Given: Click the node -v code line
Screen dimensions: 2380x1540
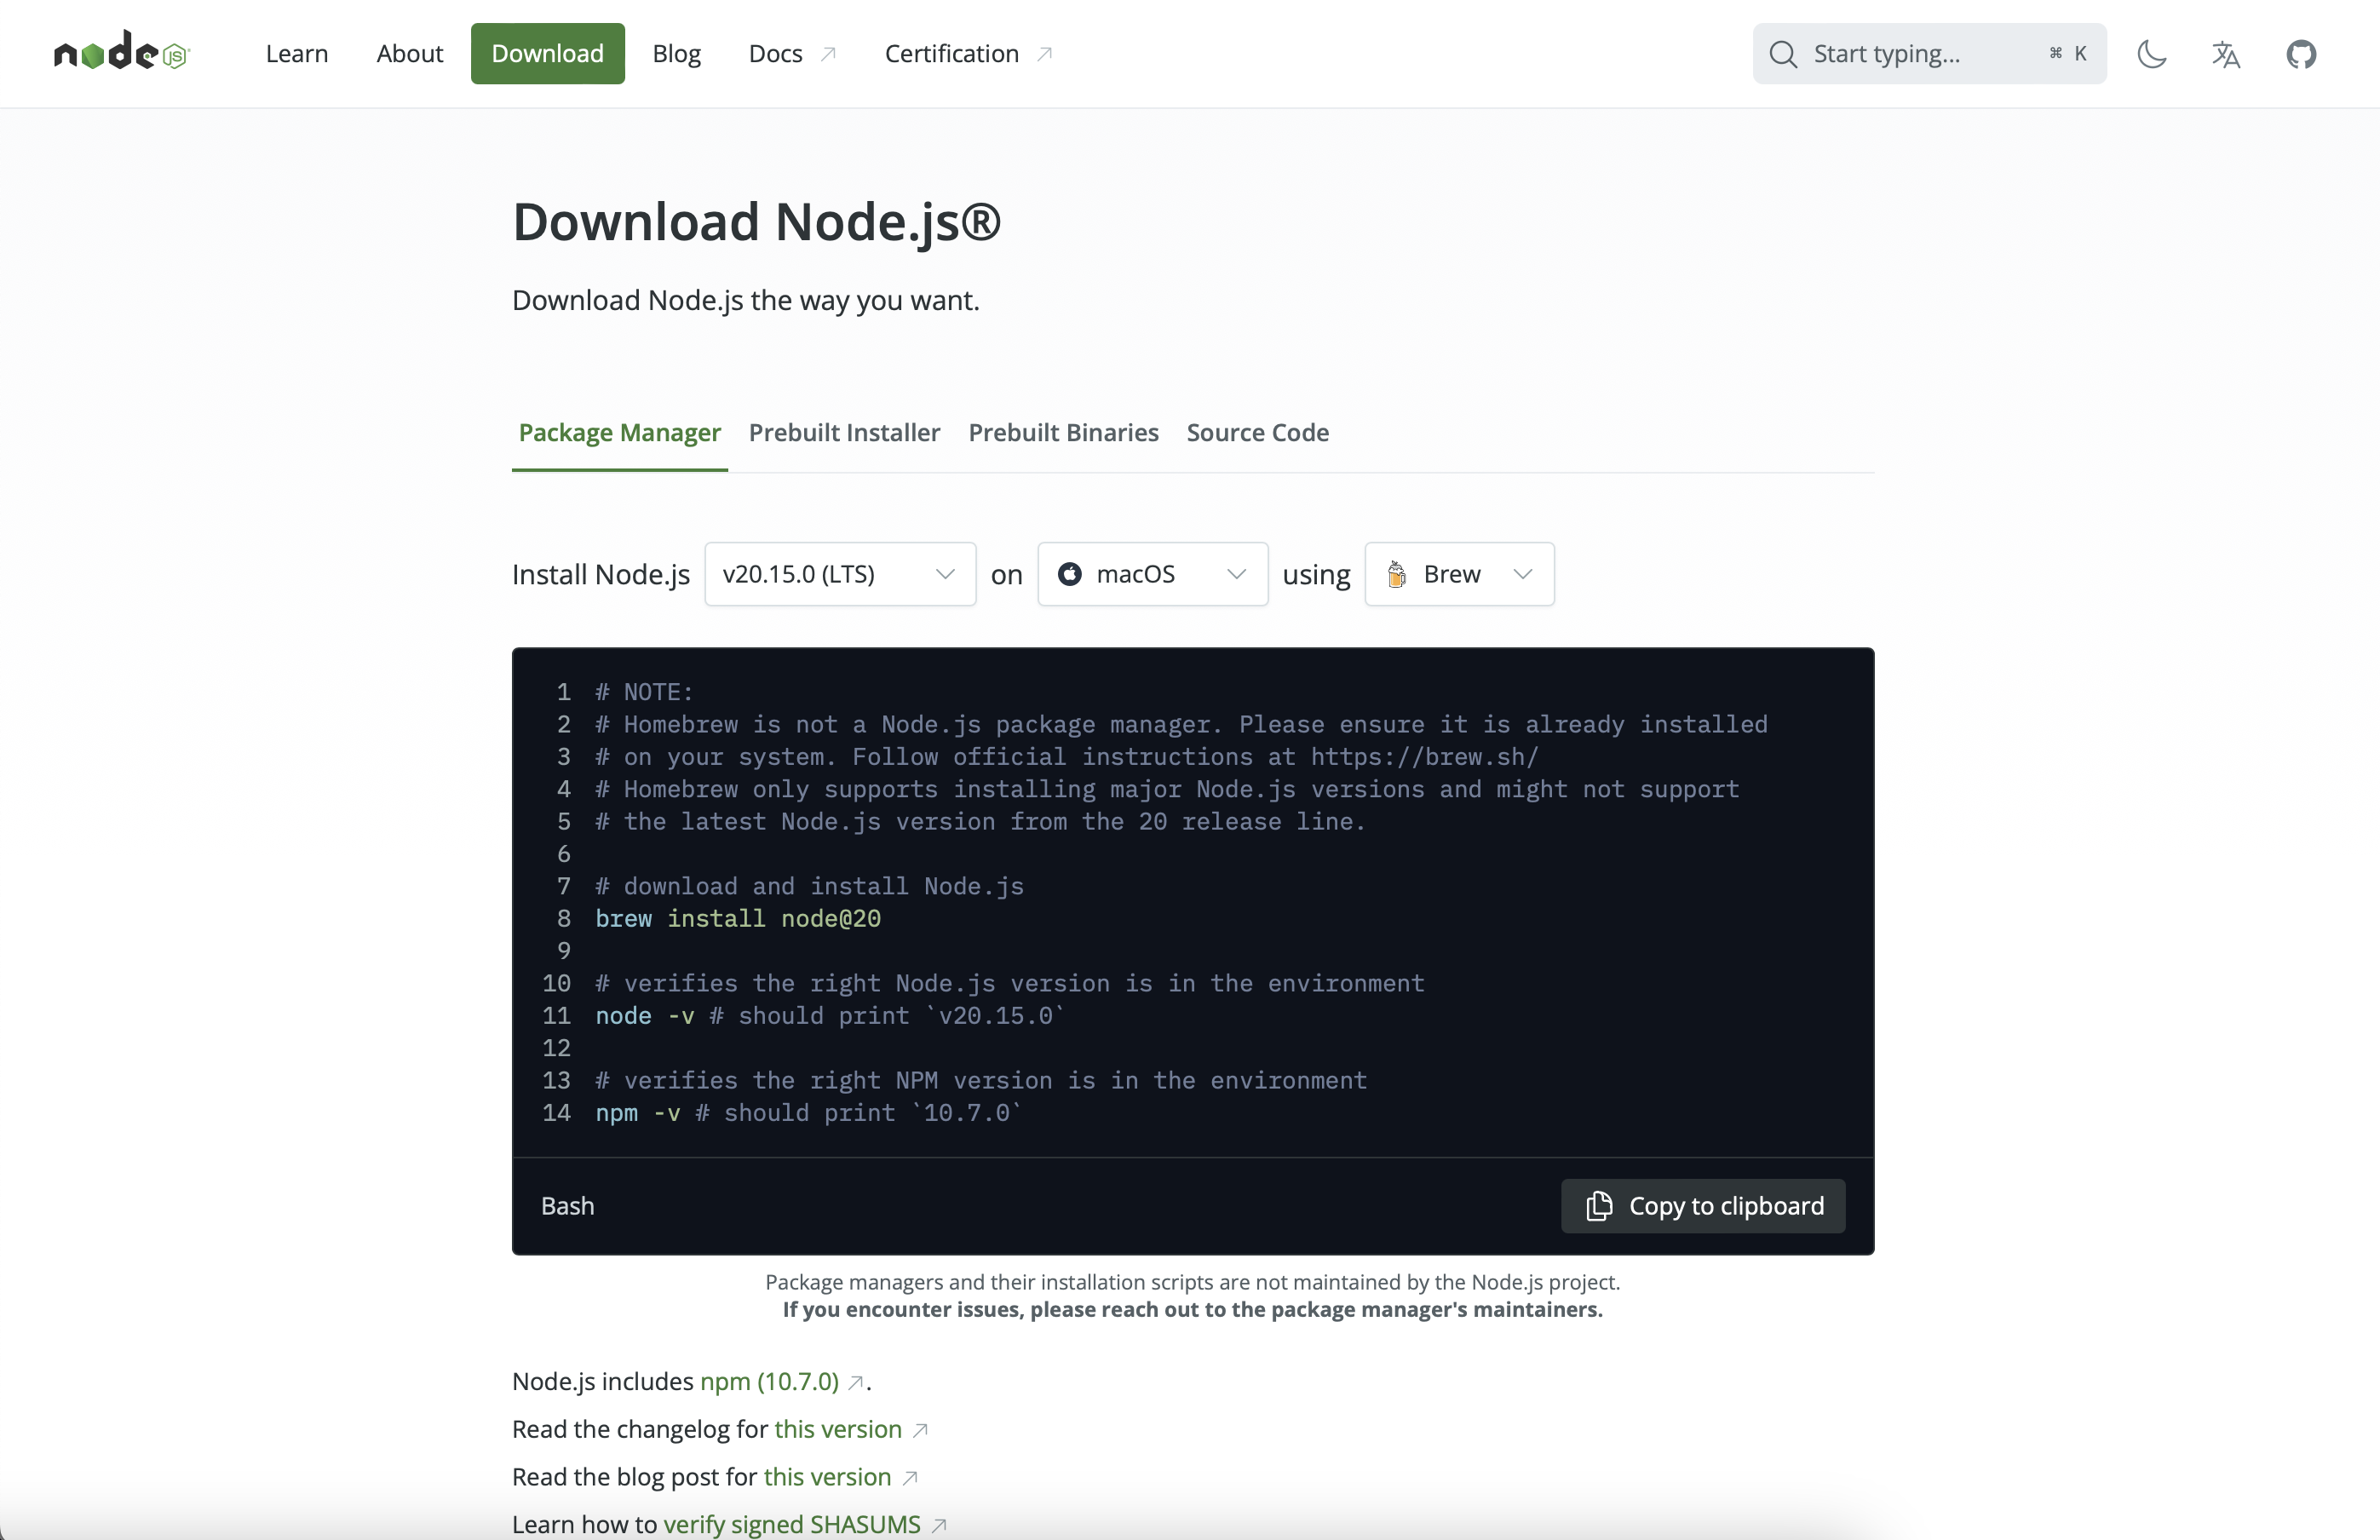Looking at the screenshot, I should 830,1016.
